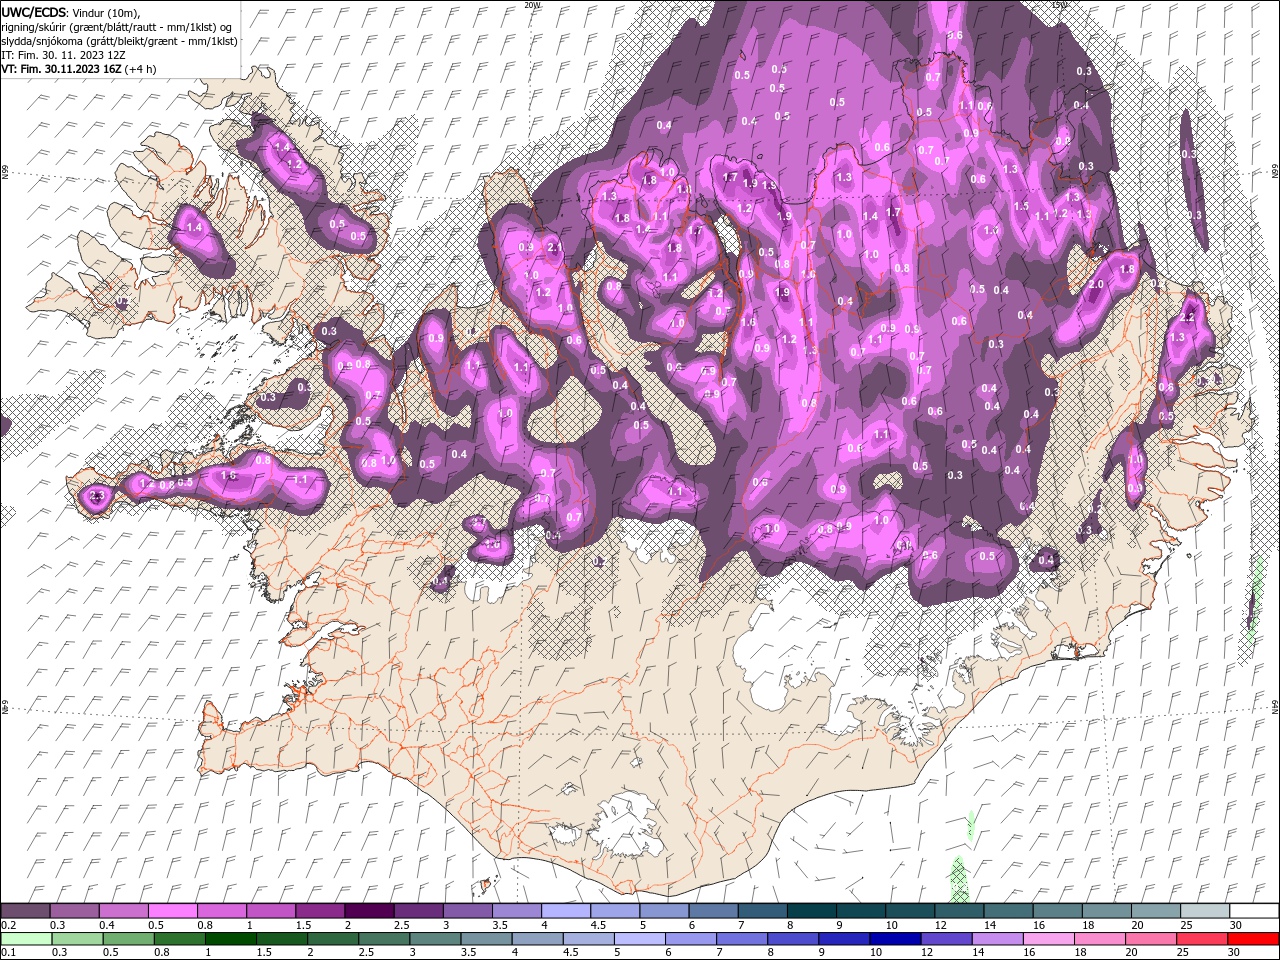The width and height of the screenshot is (1280, 960).
Task: Click the 2.2 precipitation value on map
Action: point(1189,317)
